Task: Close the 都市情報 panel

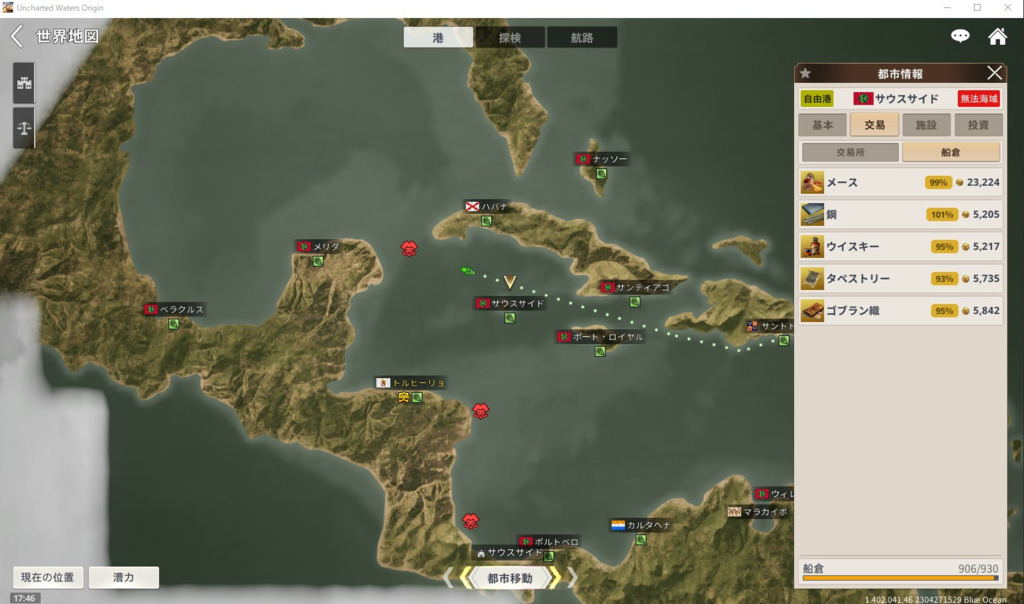Action: coord(994,73)
